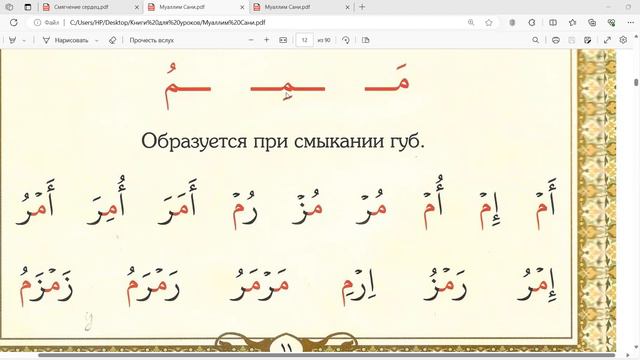Screen dimensions: 640x360
Task: Edit page number field showing 12
Action: (304, 40)
